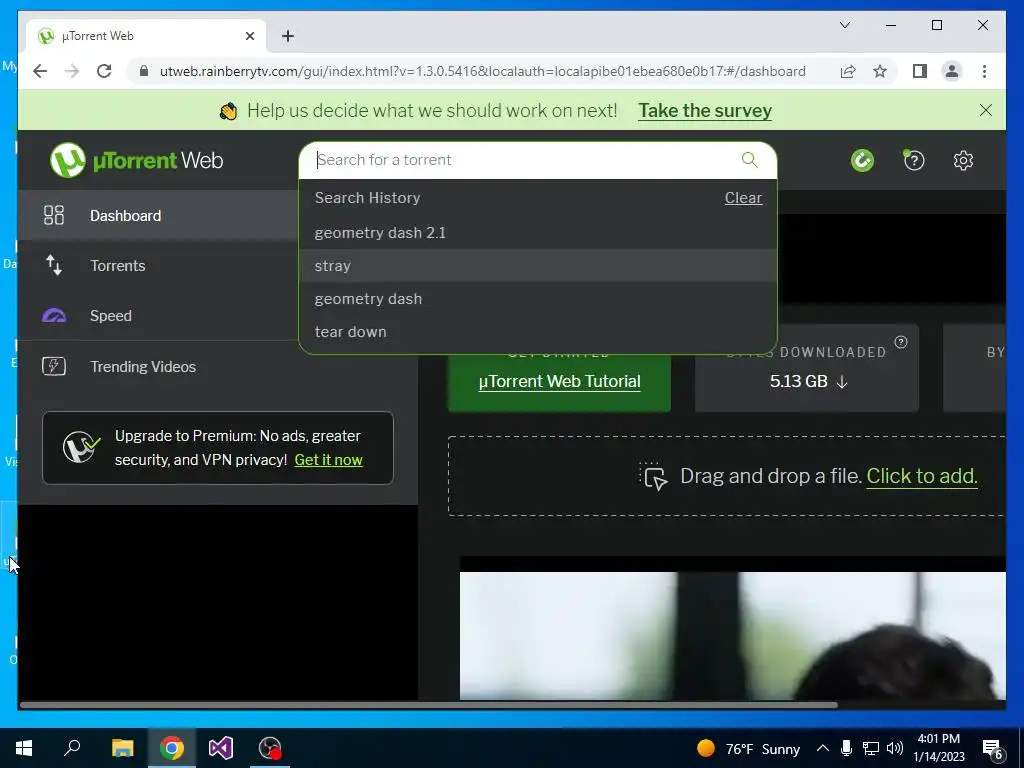This screenshot has height=768, width=1024.
Task: Click the Chrome address bar URL
Action: point(482,71)
